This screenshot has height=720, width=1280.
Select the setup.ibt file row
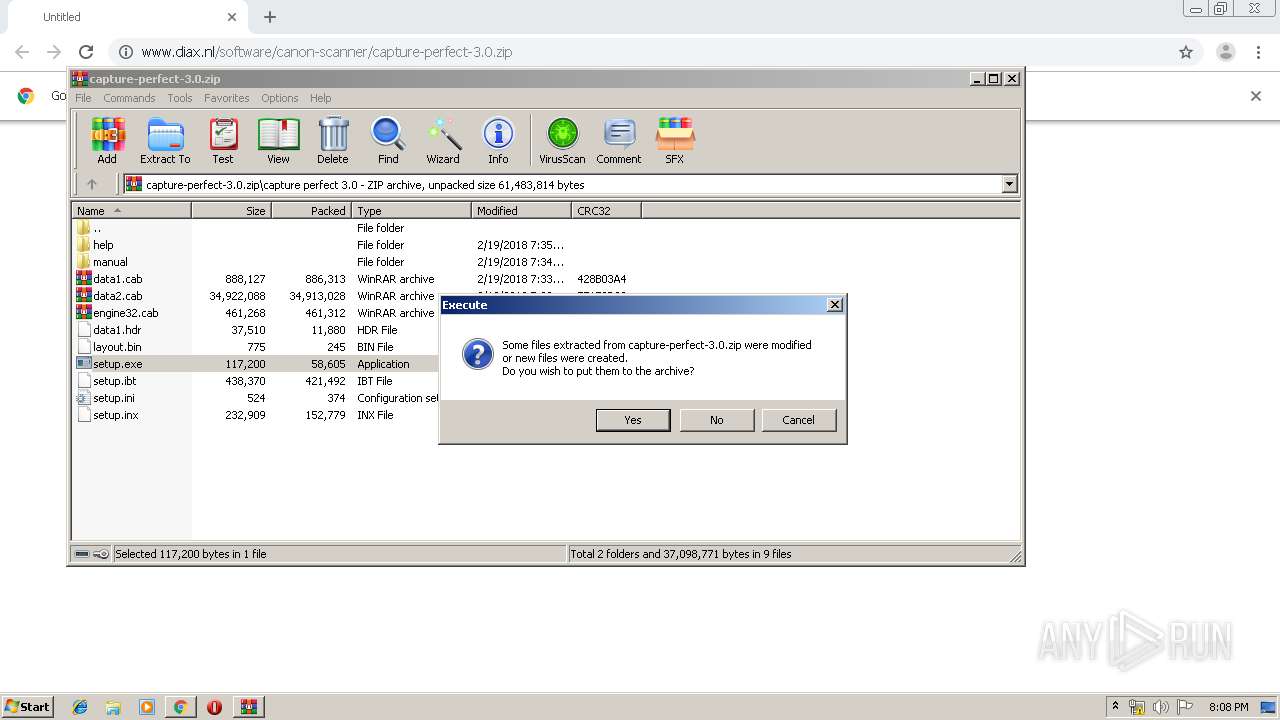(x=256, y=381)
